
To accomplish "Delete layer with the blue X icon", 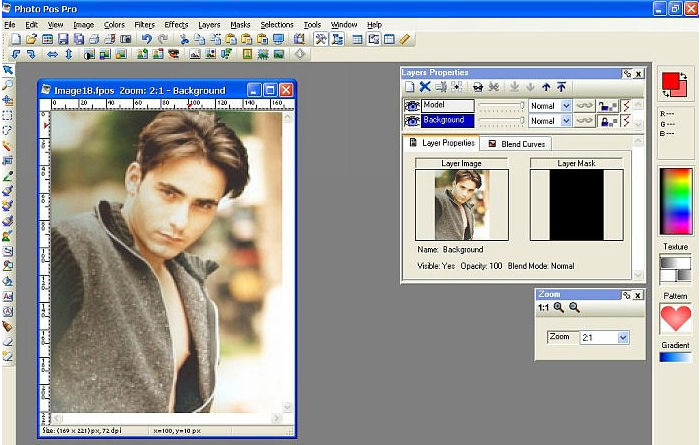I will pos(425,88).
